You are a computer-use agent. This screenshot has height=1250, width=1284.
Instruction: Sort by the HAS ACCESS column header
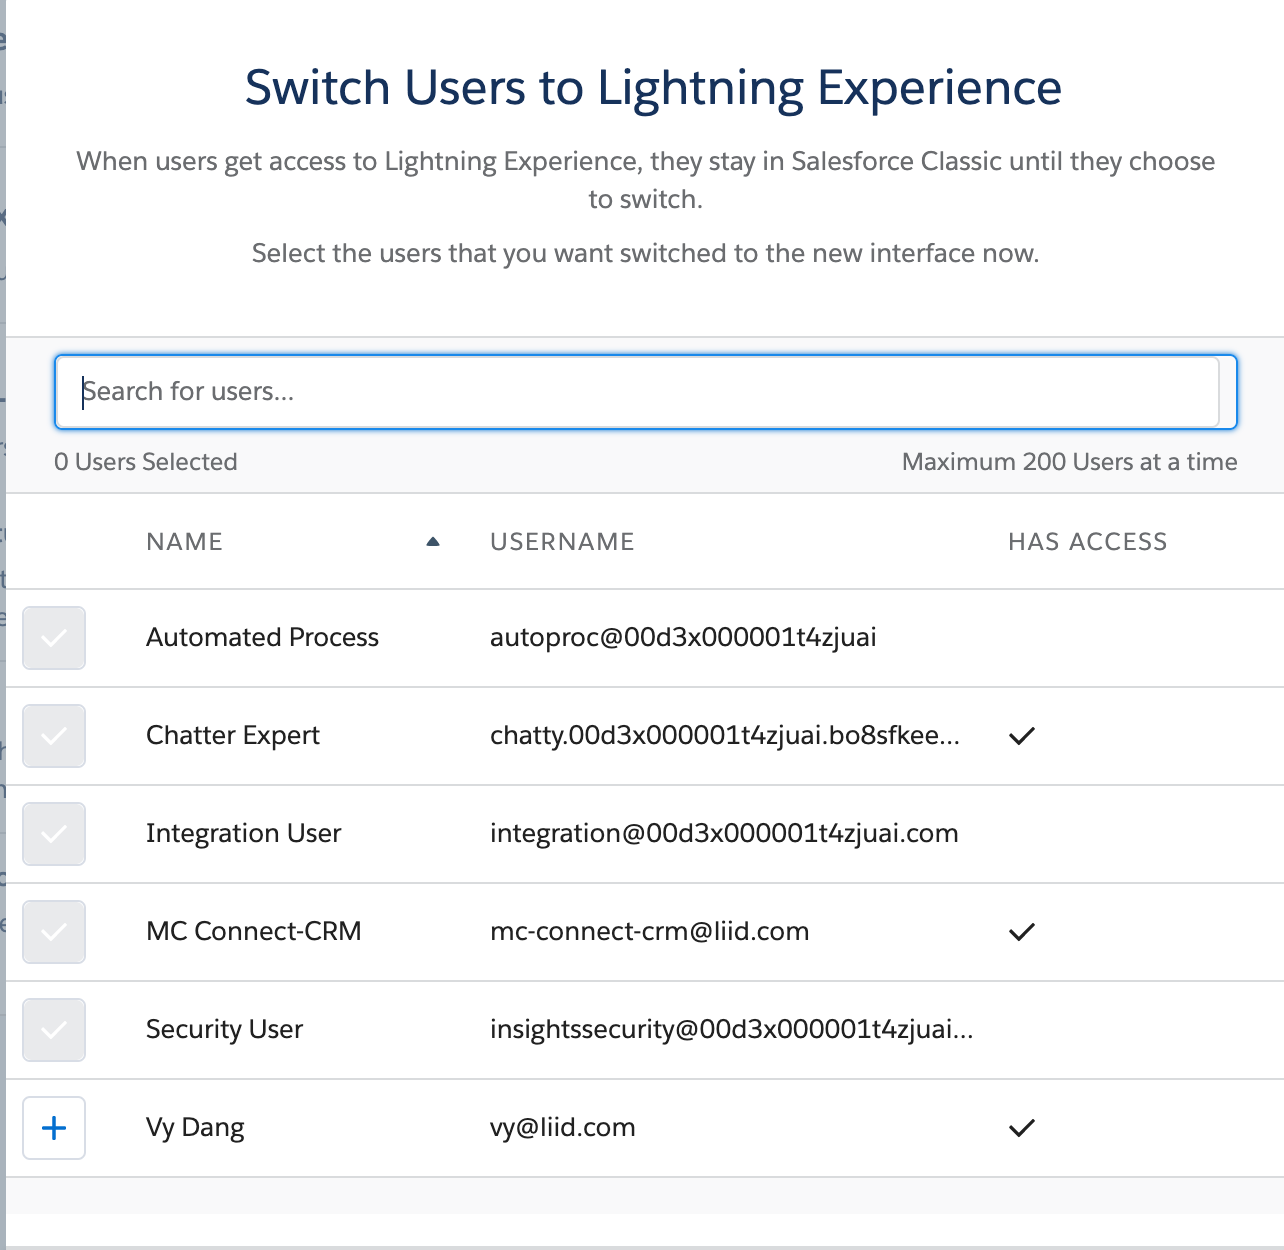coord(1087,541)
